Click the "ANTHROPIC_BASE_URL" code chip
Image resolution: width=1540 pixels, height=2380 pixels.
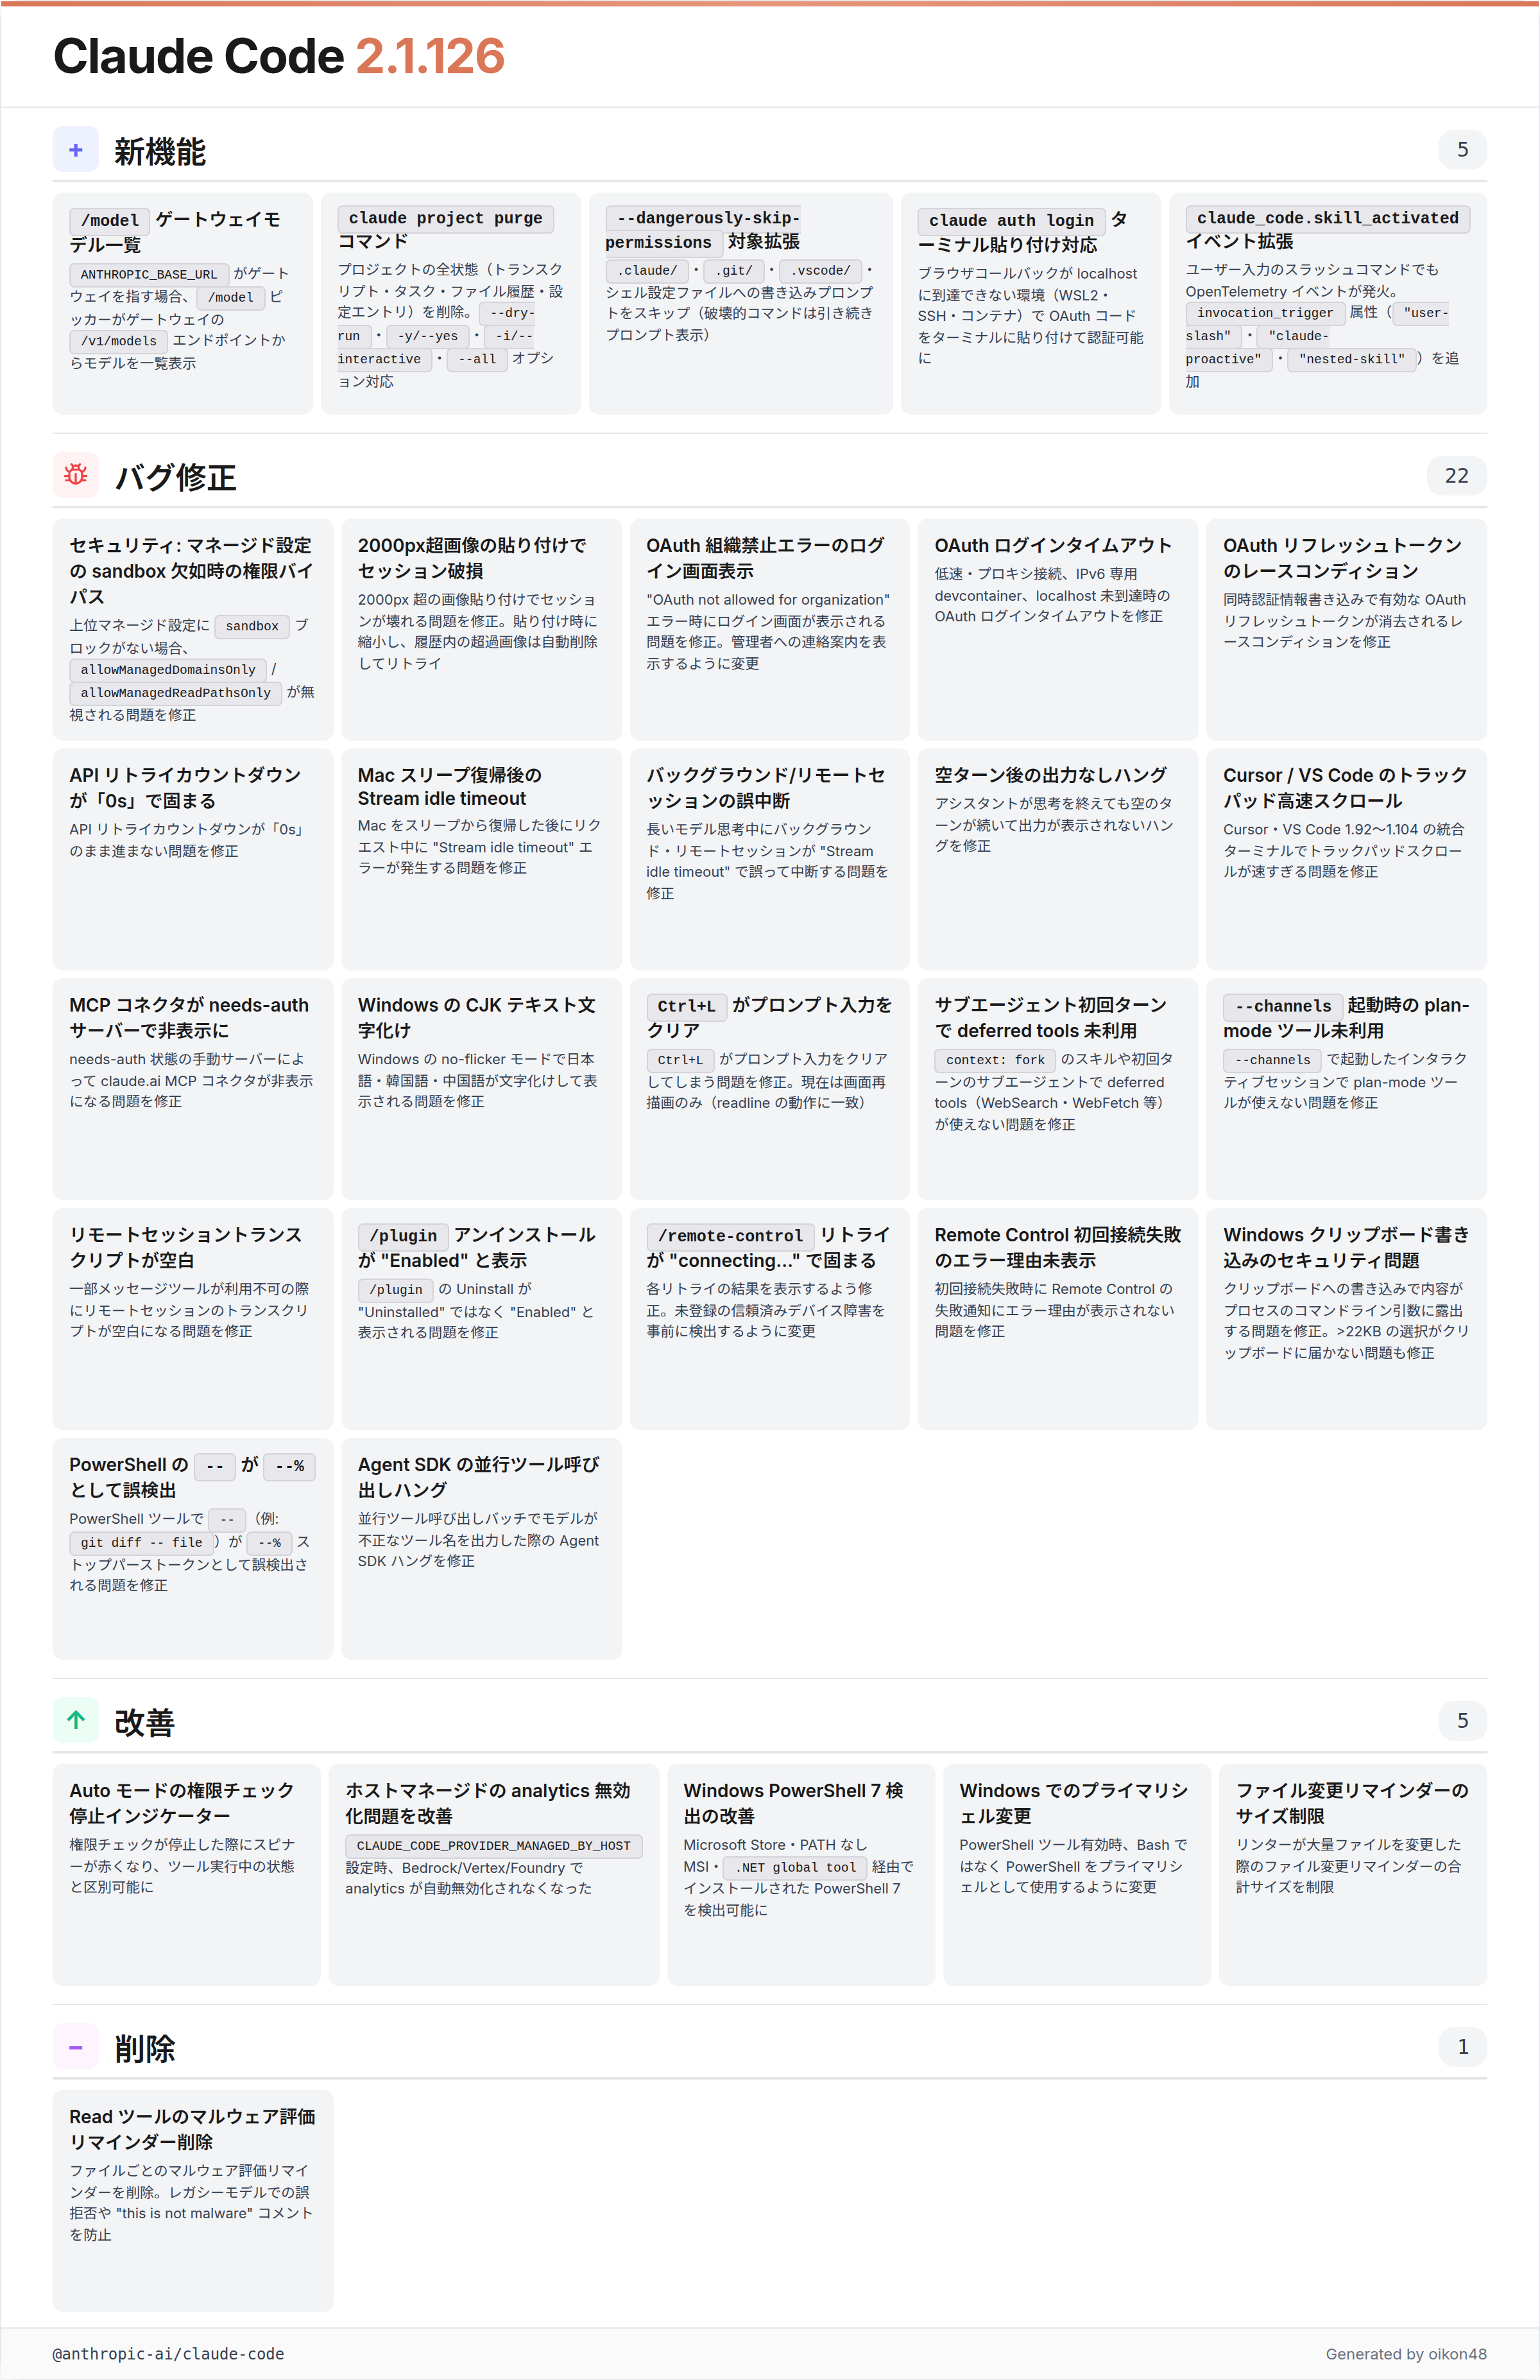tap(148, 274)
